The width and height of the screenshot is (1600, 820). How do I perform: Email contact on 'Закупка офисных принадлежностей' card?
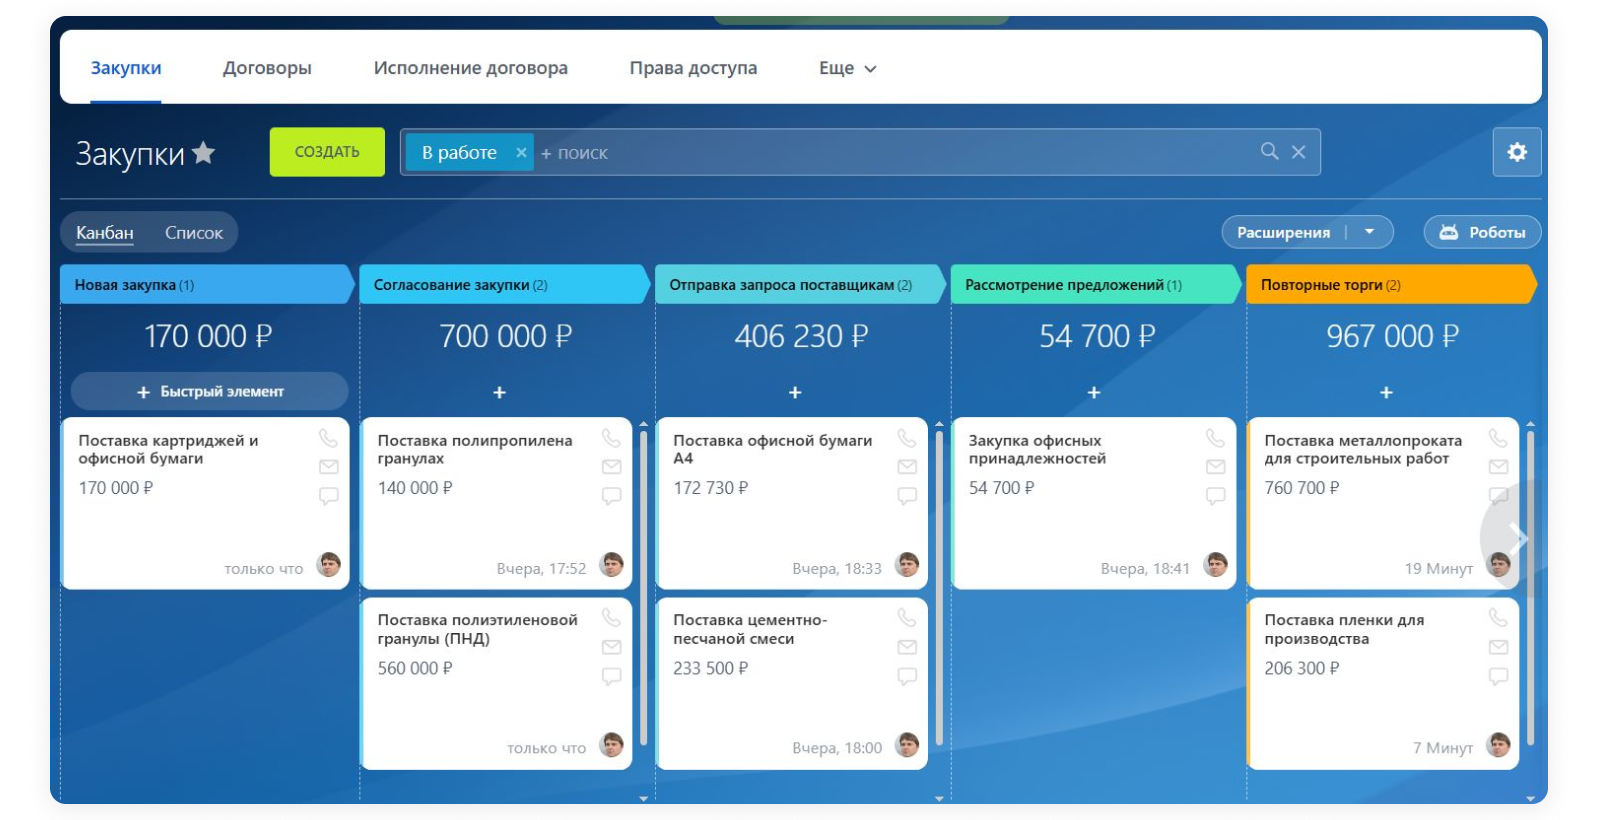(1215, 467)
